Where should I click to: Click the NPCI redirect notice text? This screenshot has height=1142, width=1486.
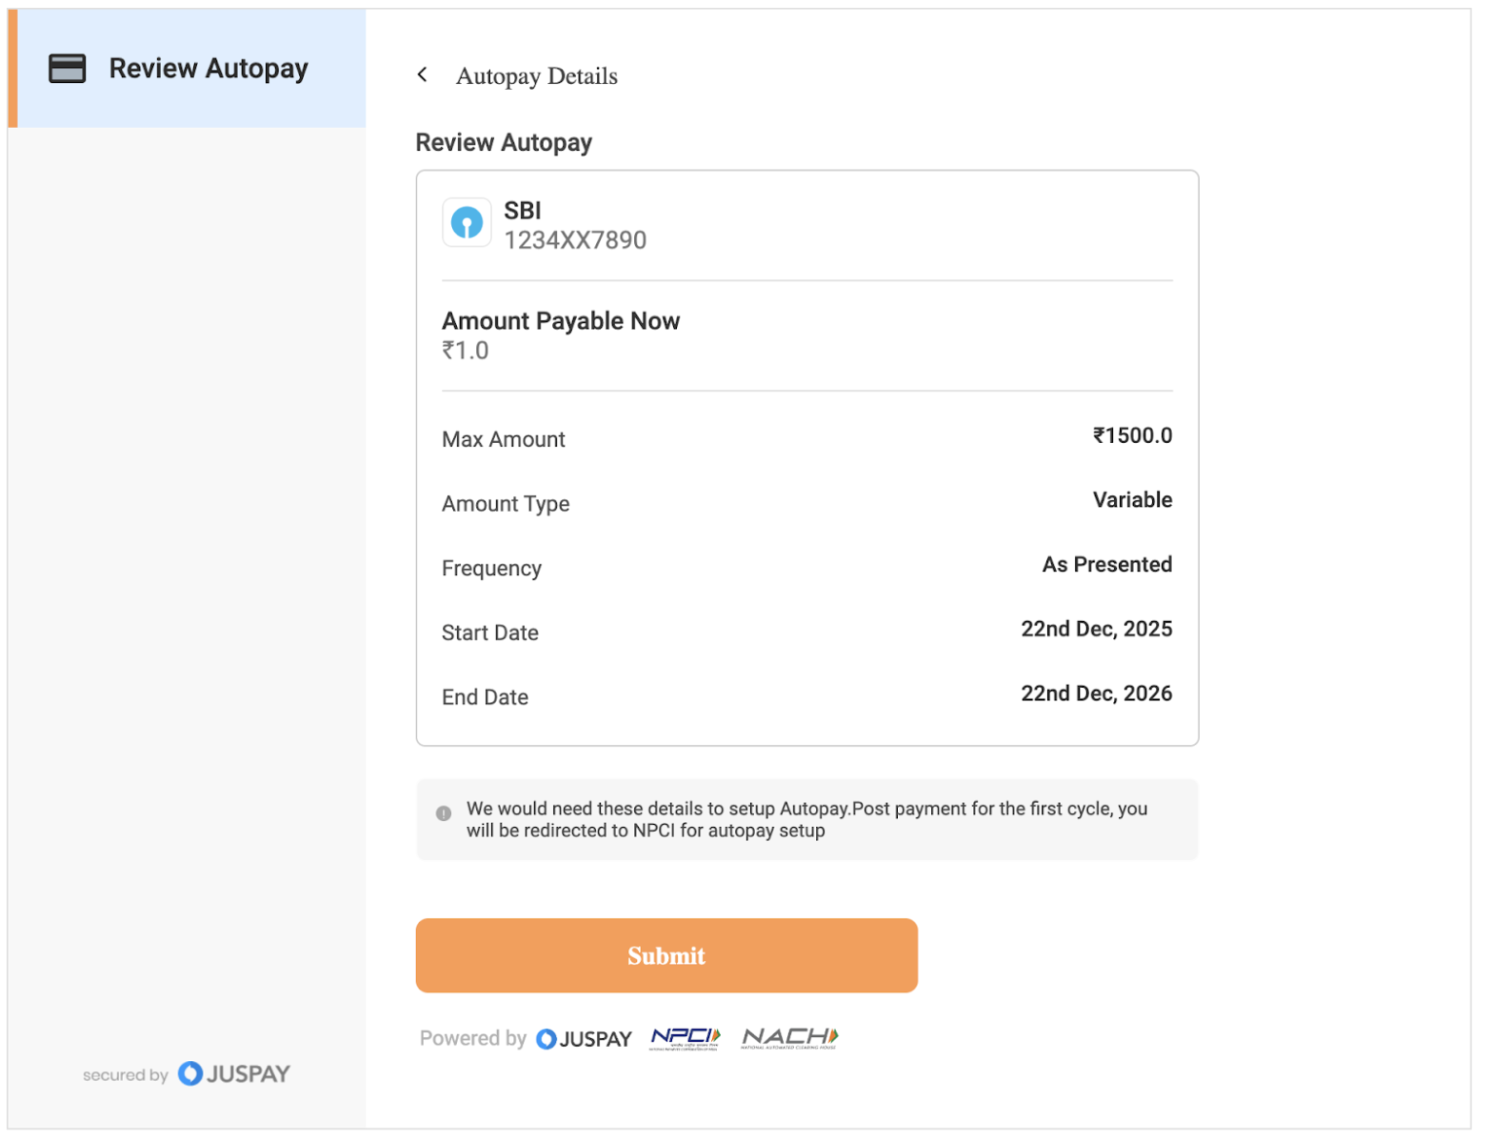(x=806, y=820)
